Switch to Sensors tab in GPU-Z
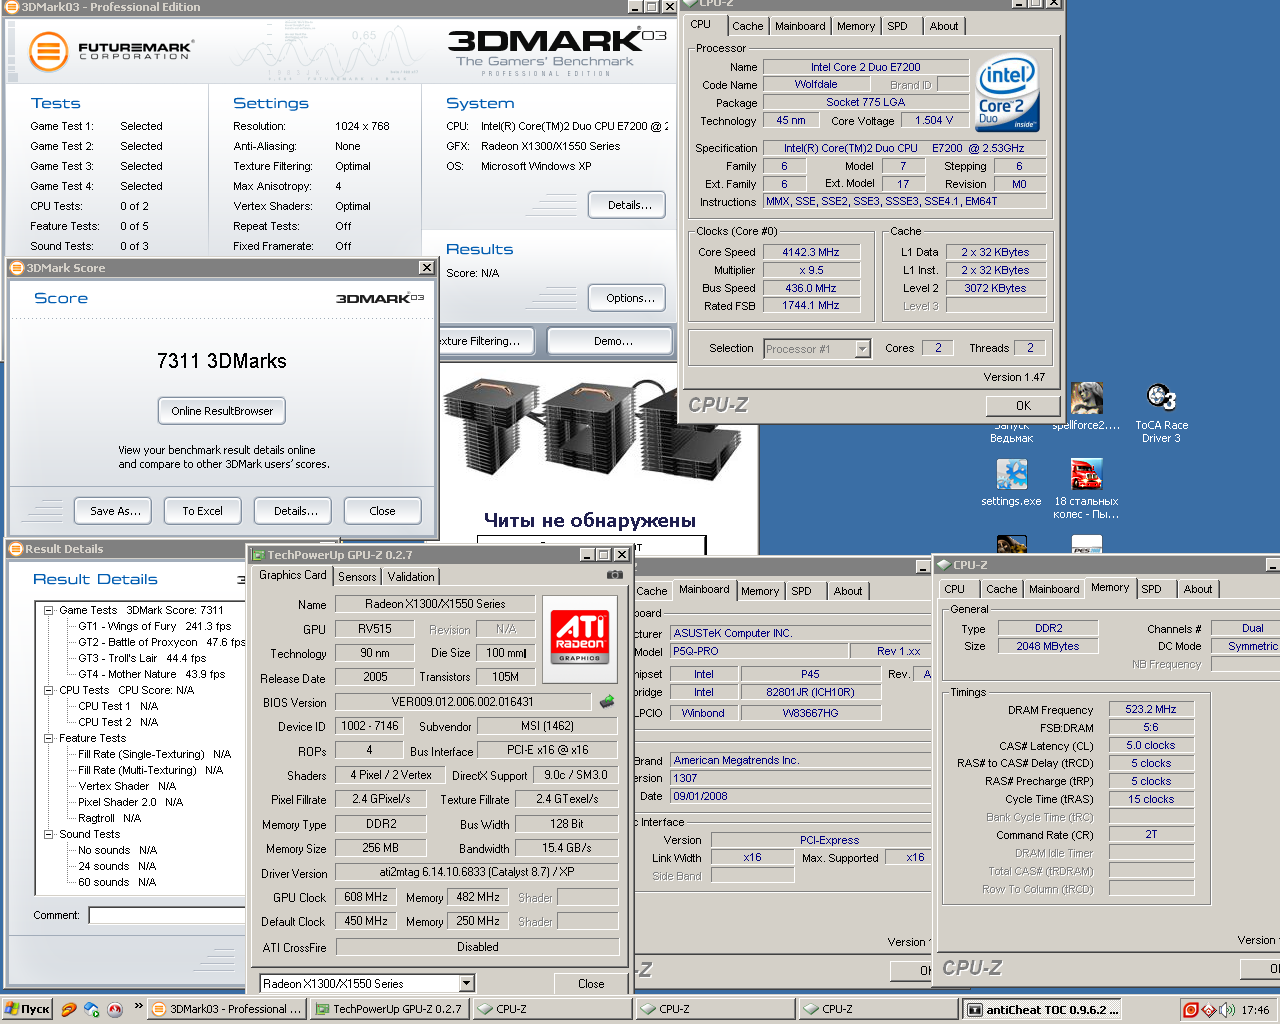This screenshot has height=1024, width=1280. [x=357, y=577]
